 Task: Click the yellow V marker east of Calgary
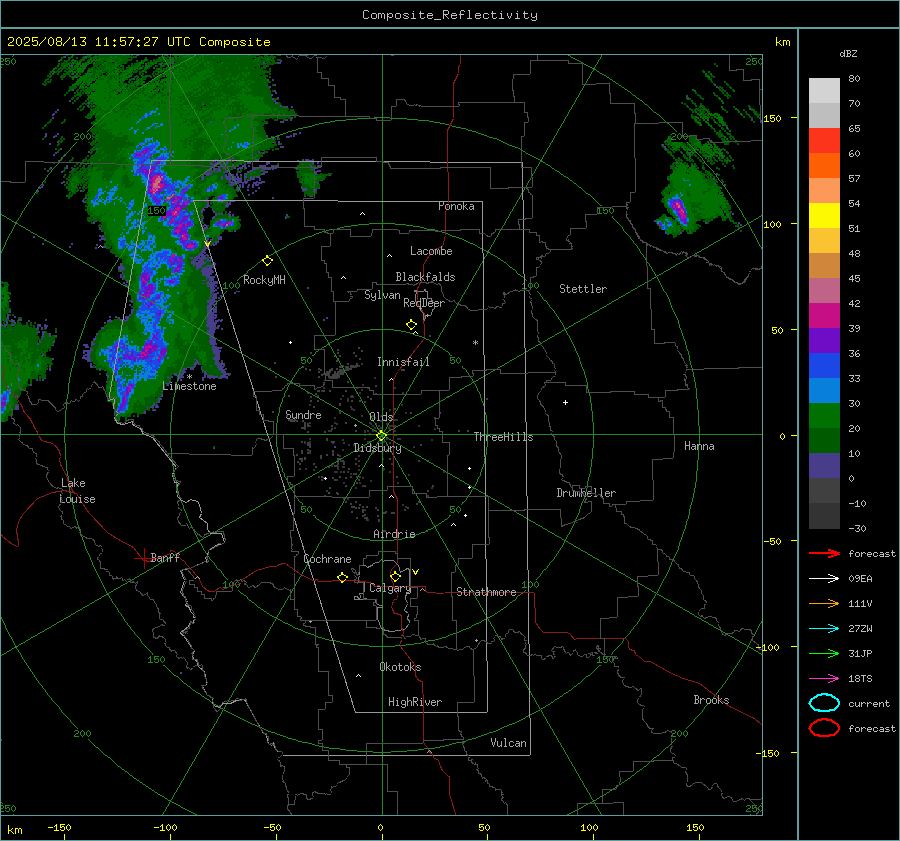pos(416,572)
